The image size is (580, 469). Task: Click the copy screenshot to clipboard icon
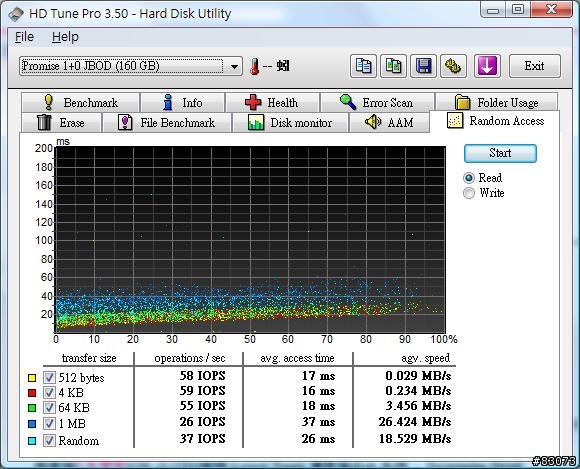coord(394,66)
